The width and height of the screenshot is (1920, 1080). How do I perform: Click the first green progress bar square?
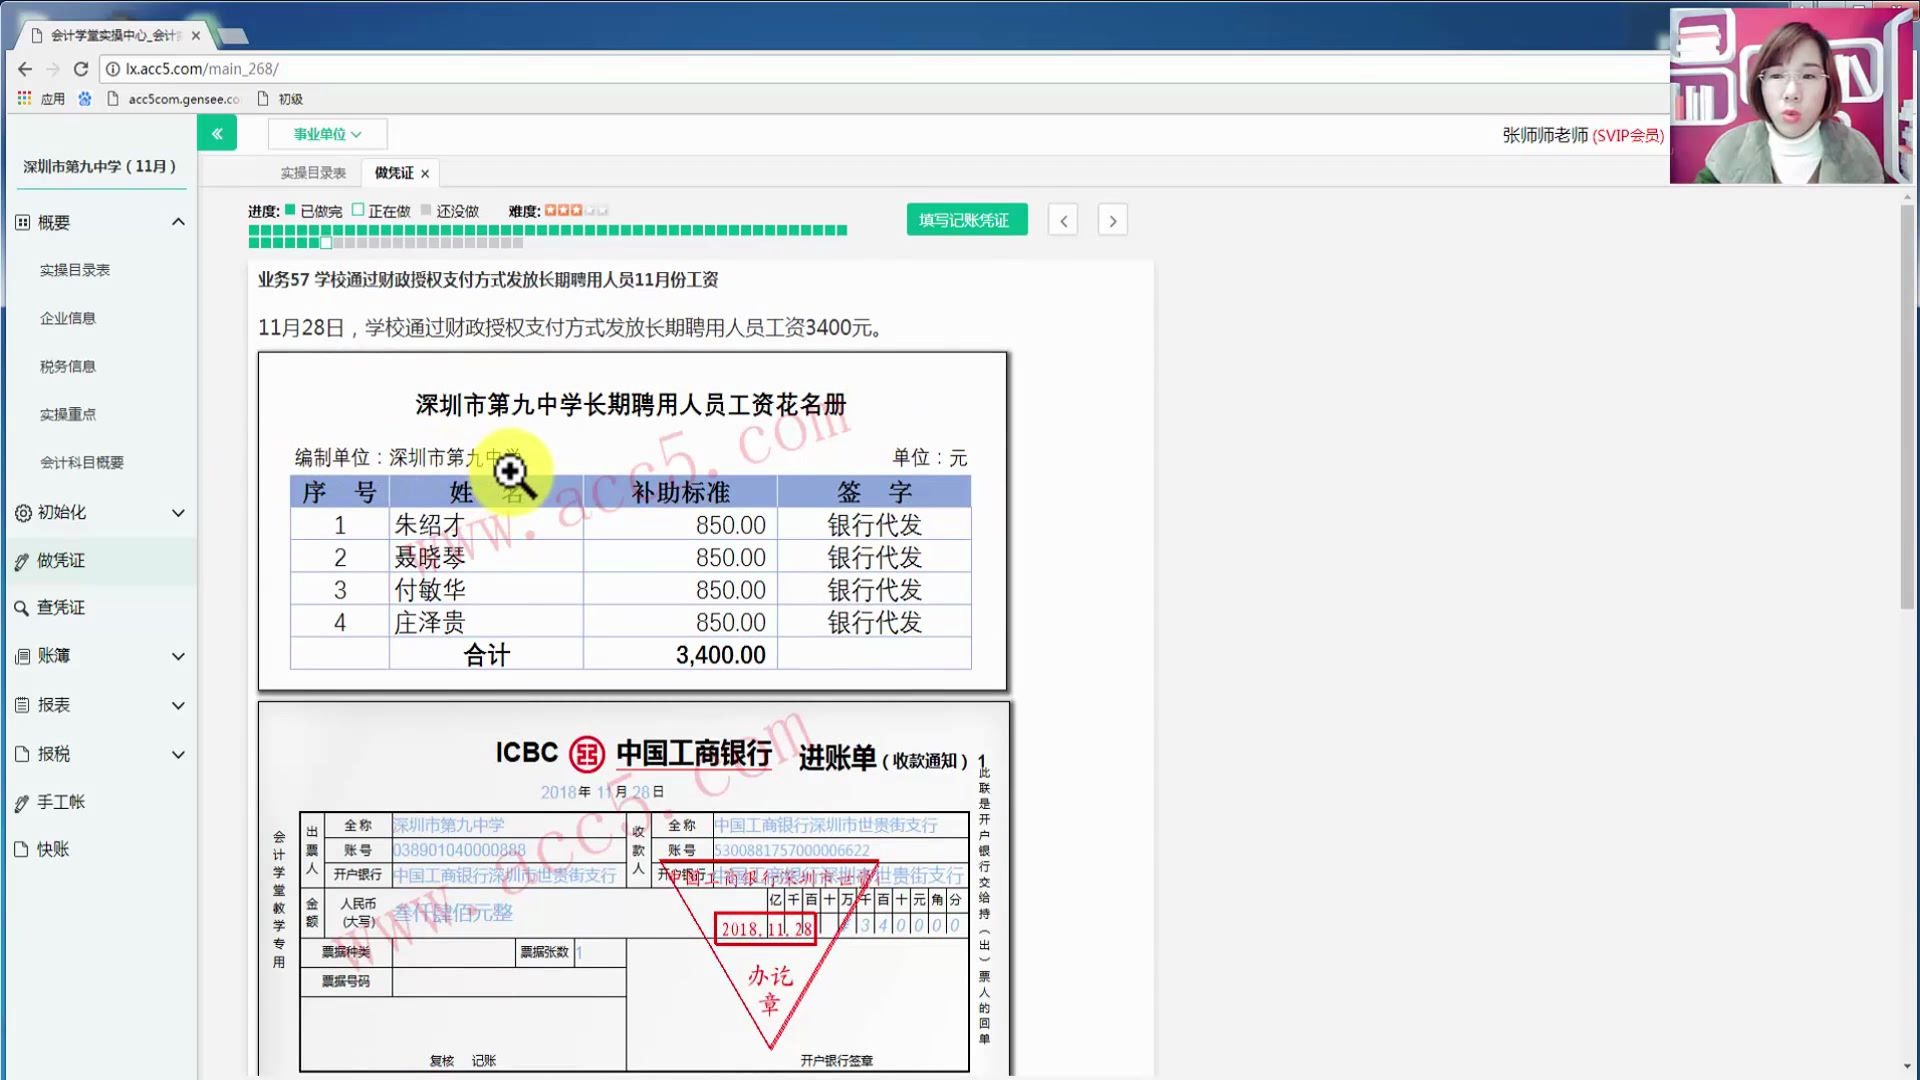[254, 231]
